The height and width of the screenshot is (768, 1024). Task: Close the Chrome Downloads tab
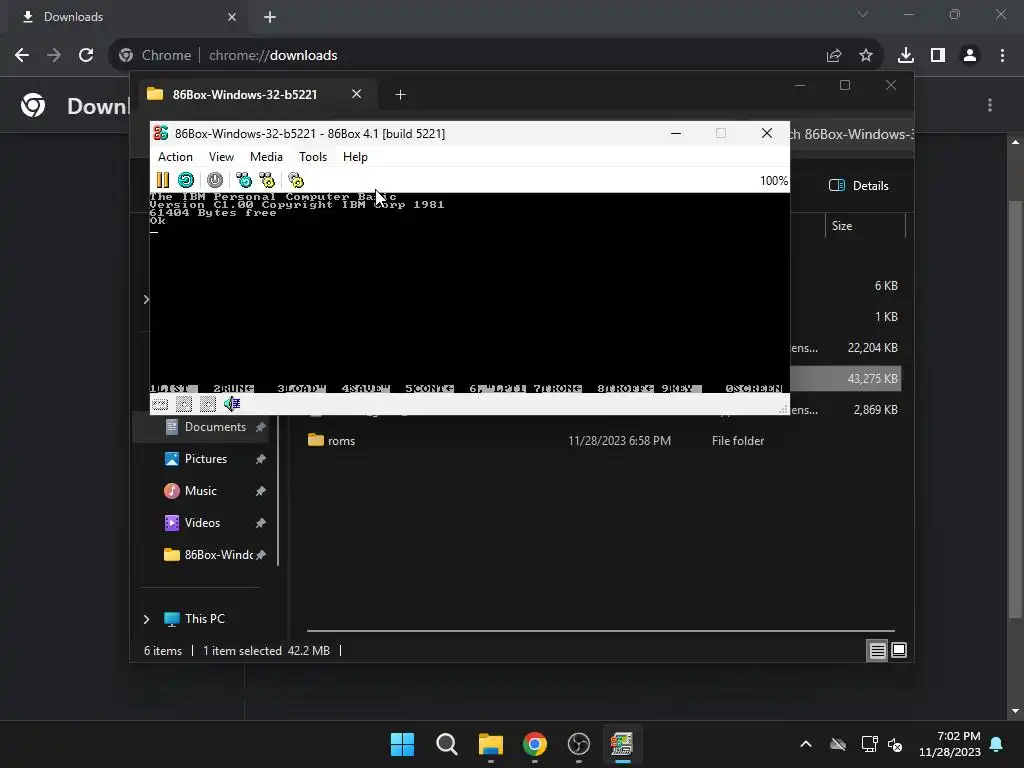[232, 17]
